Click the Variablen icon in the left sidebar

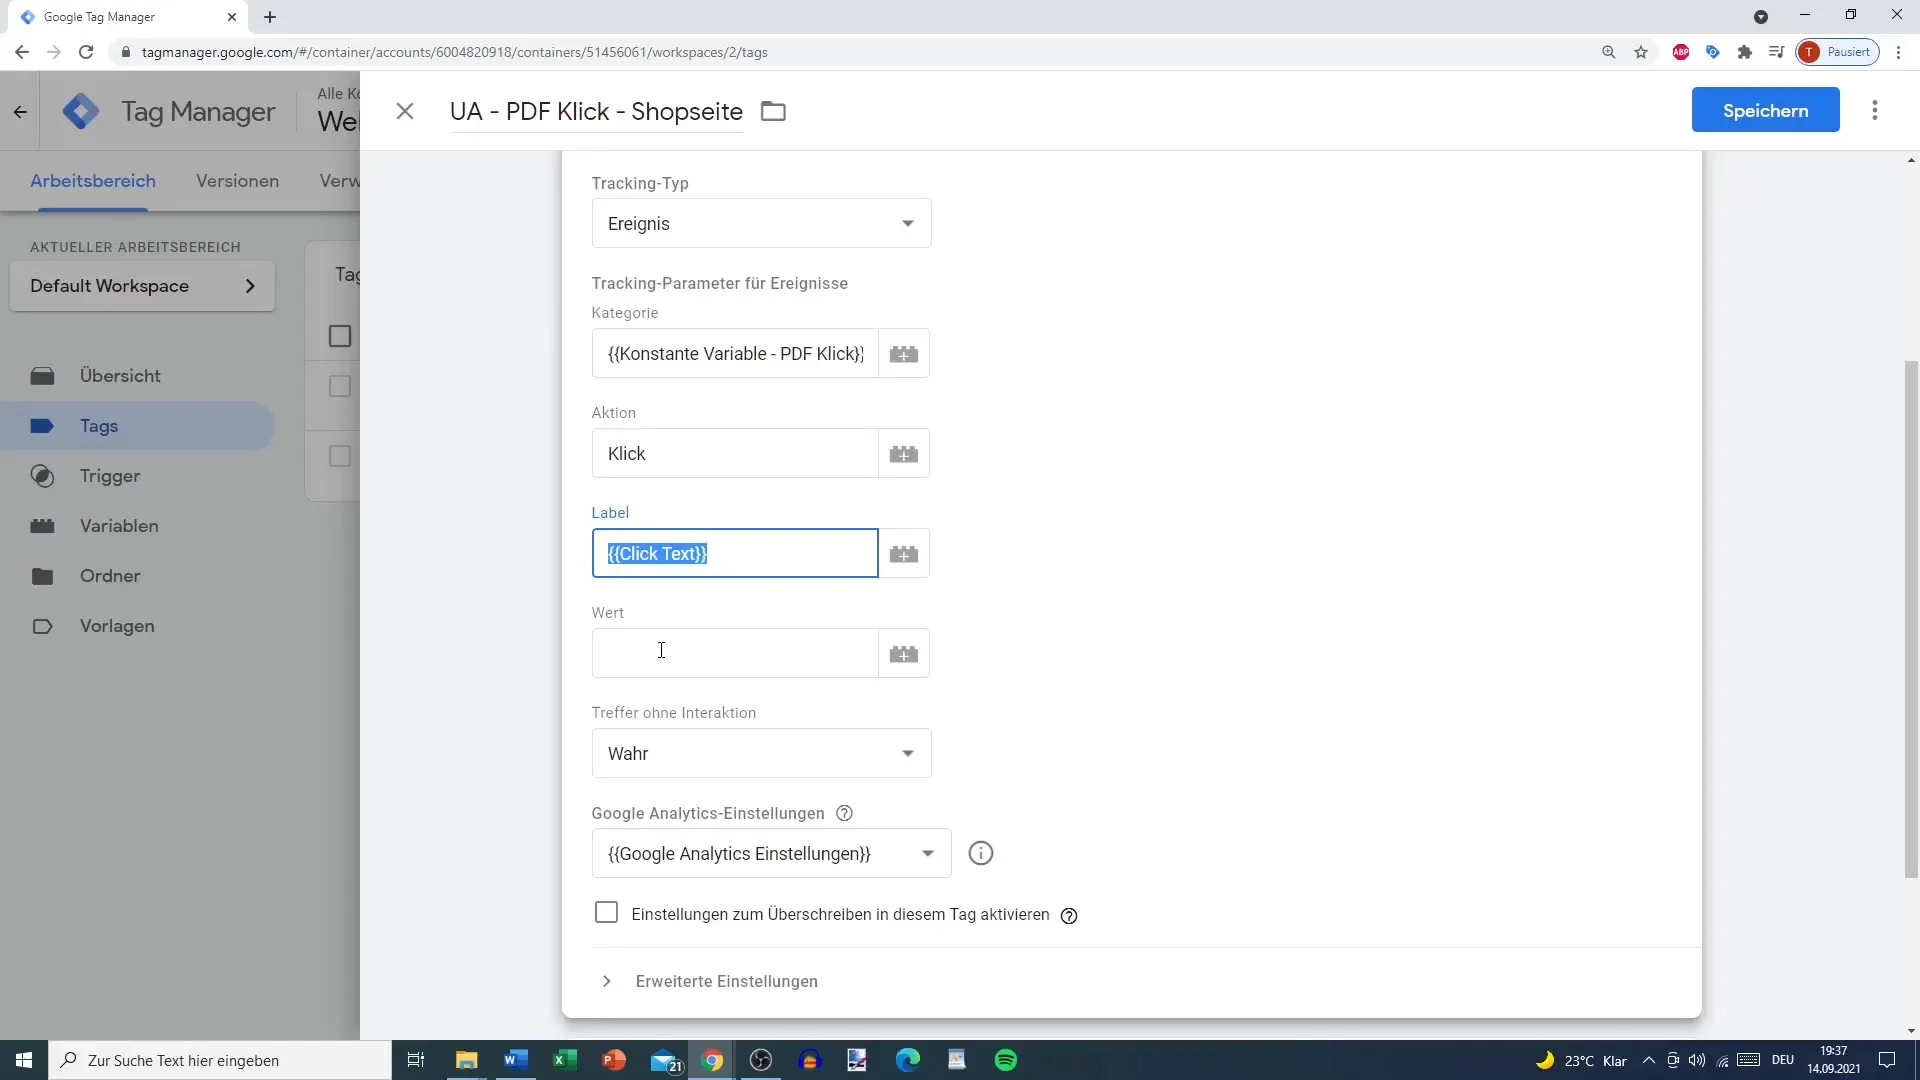coord(44,525)
